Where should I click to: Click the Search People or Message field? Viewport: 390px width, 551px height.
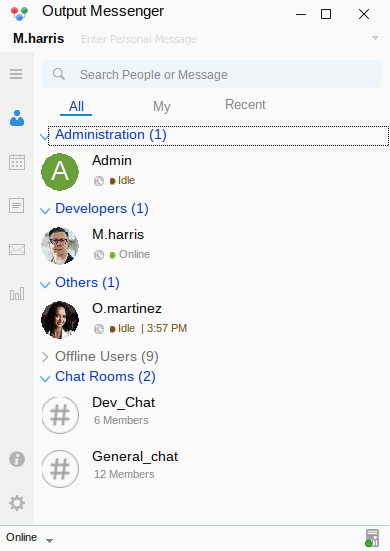(x=212, y=74)
